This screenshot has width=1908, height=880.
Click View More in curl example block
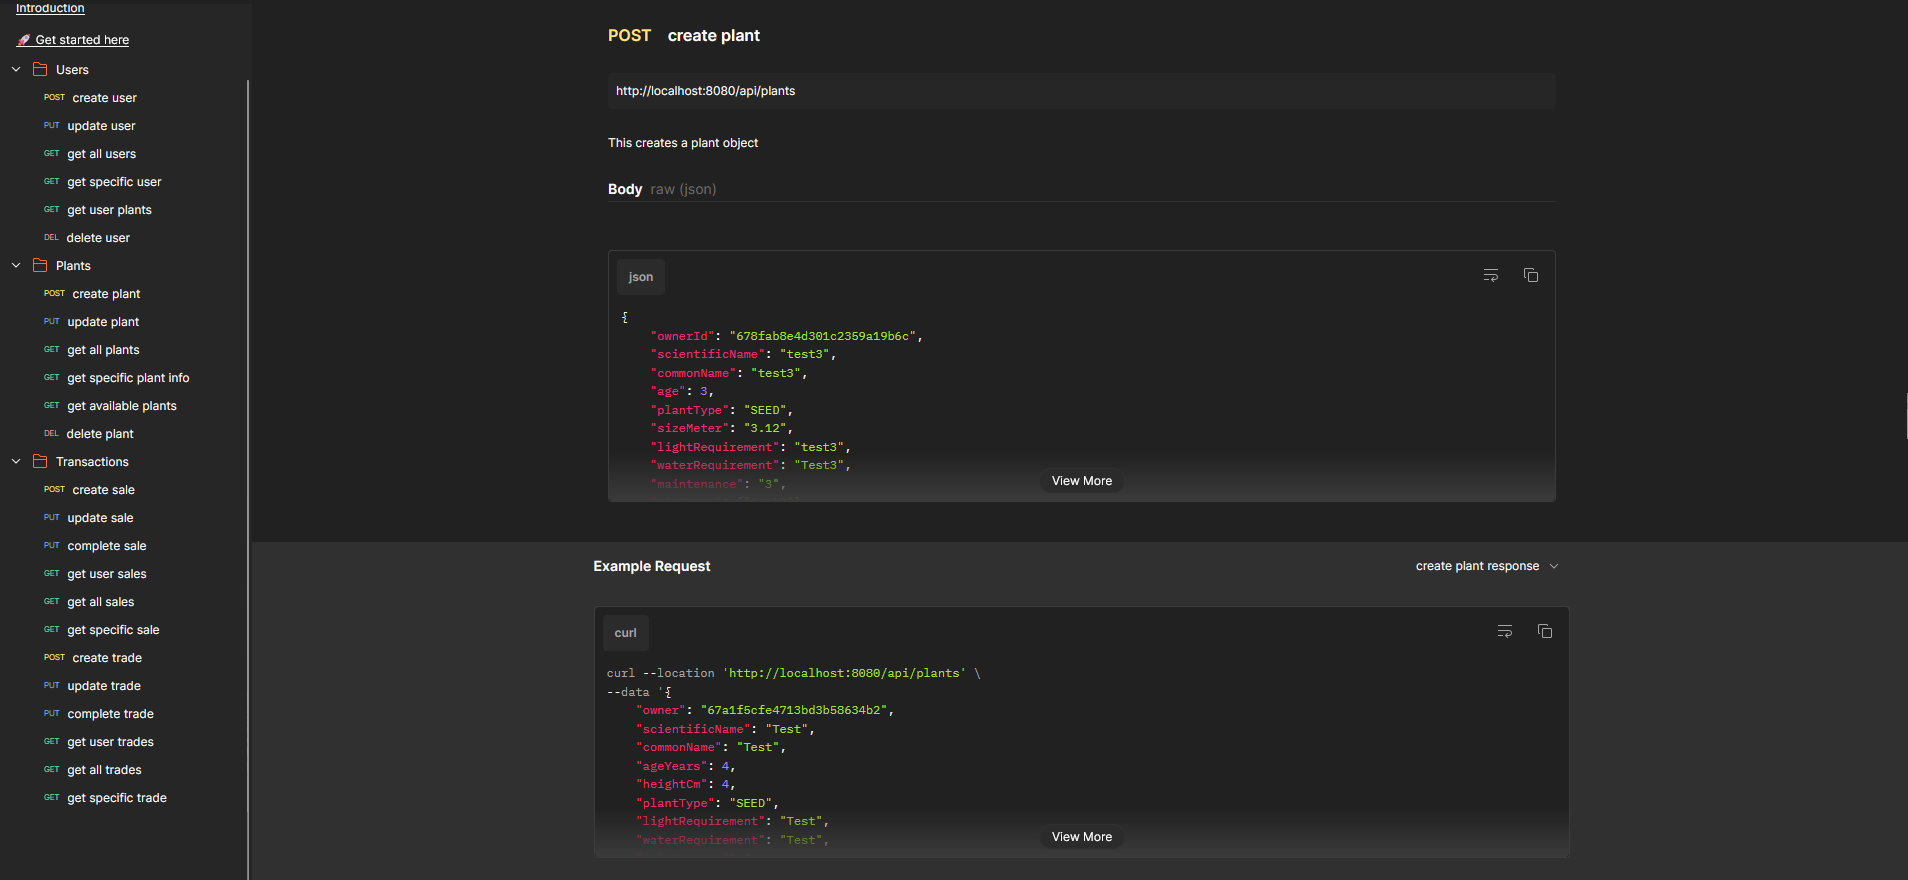coord(1081,837)
